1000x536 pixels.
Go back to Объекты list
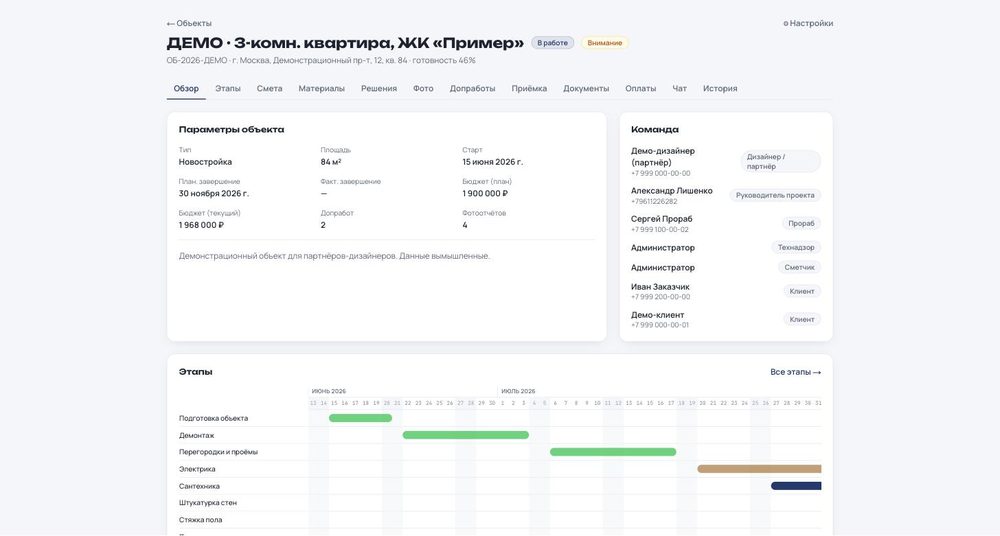click(x=189, y=23)
